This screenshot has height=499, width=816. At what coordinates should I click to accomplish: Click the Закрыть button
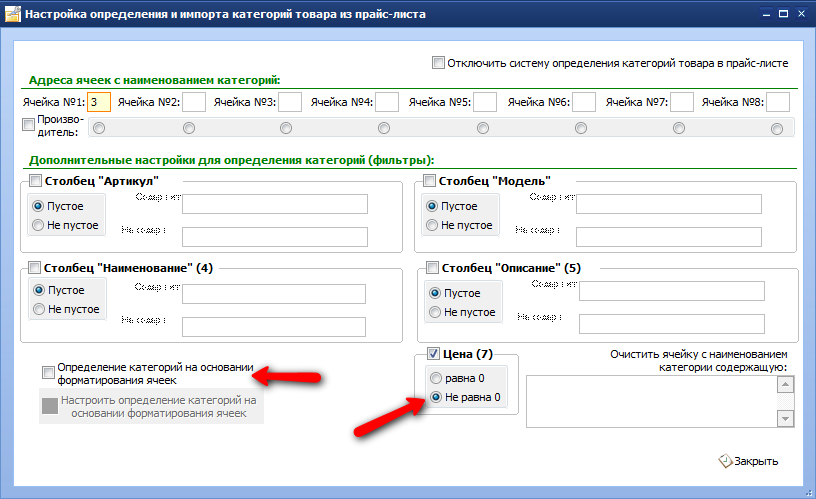tap(748, 461)
